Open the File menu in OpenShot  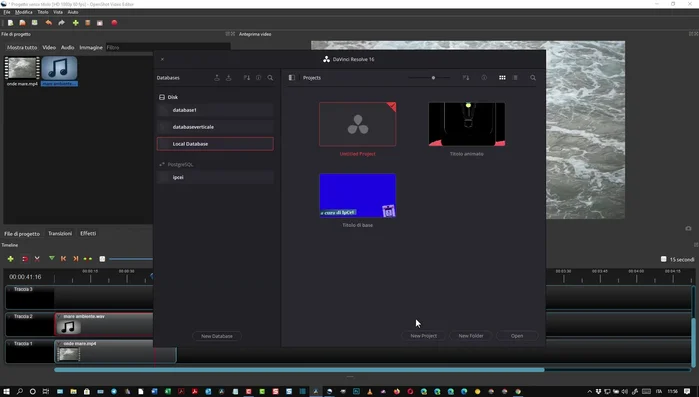pos(7,12)
